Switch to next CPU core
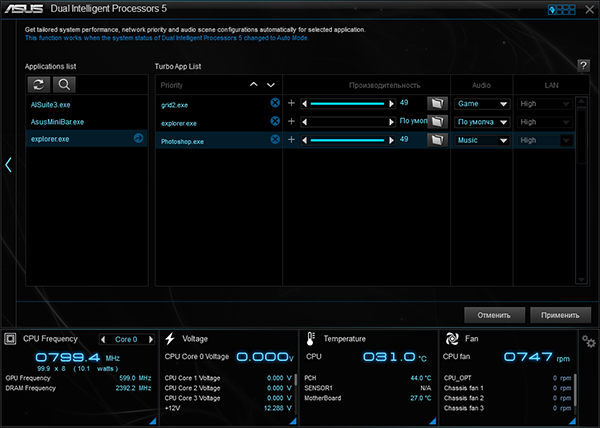This screenshot has width=600, height=428. (151, 339)
